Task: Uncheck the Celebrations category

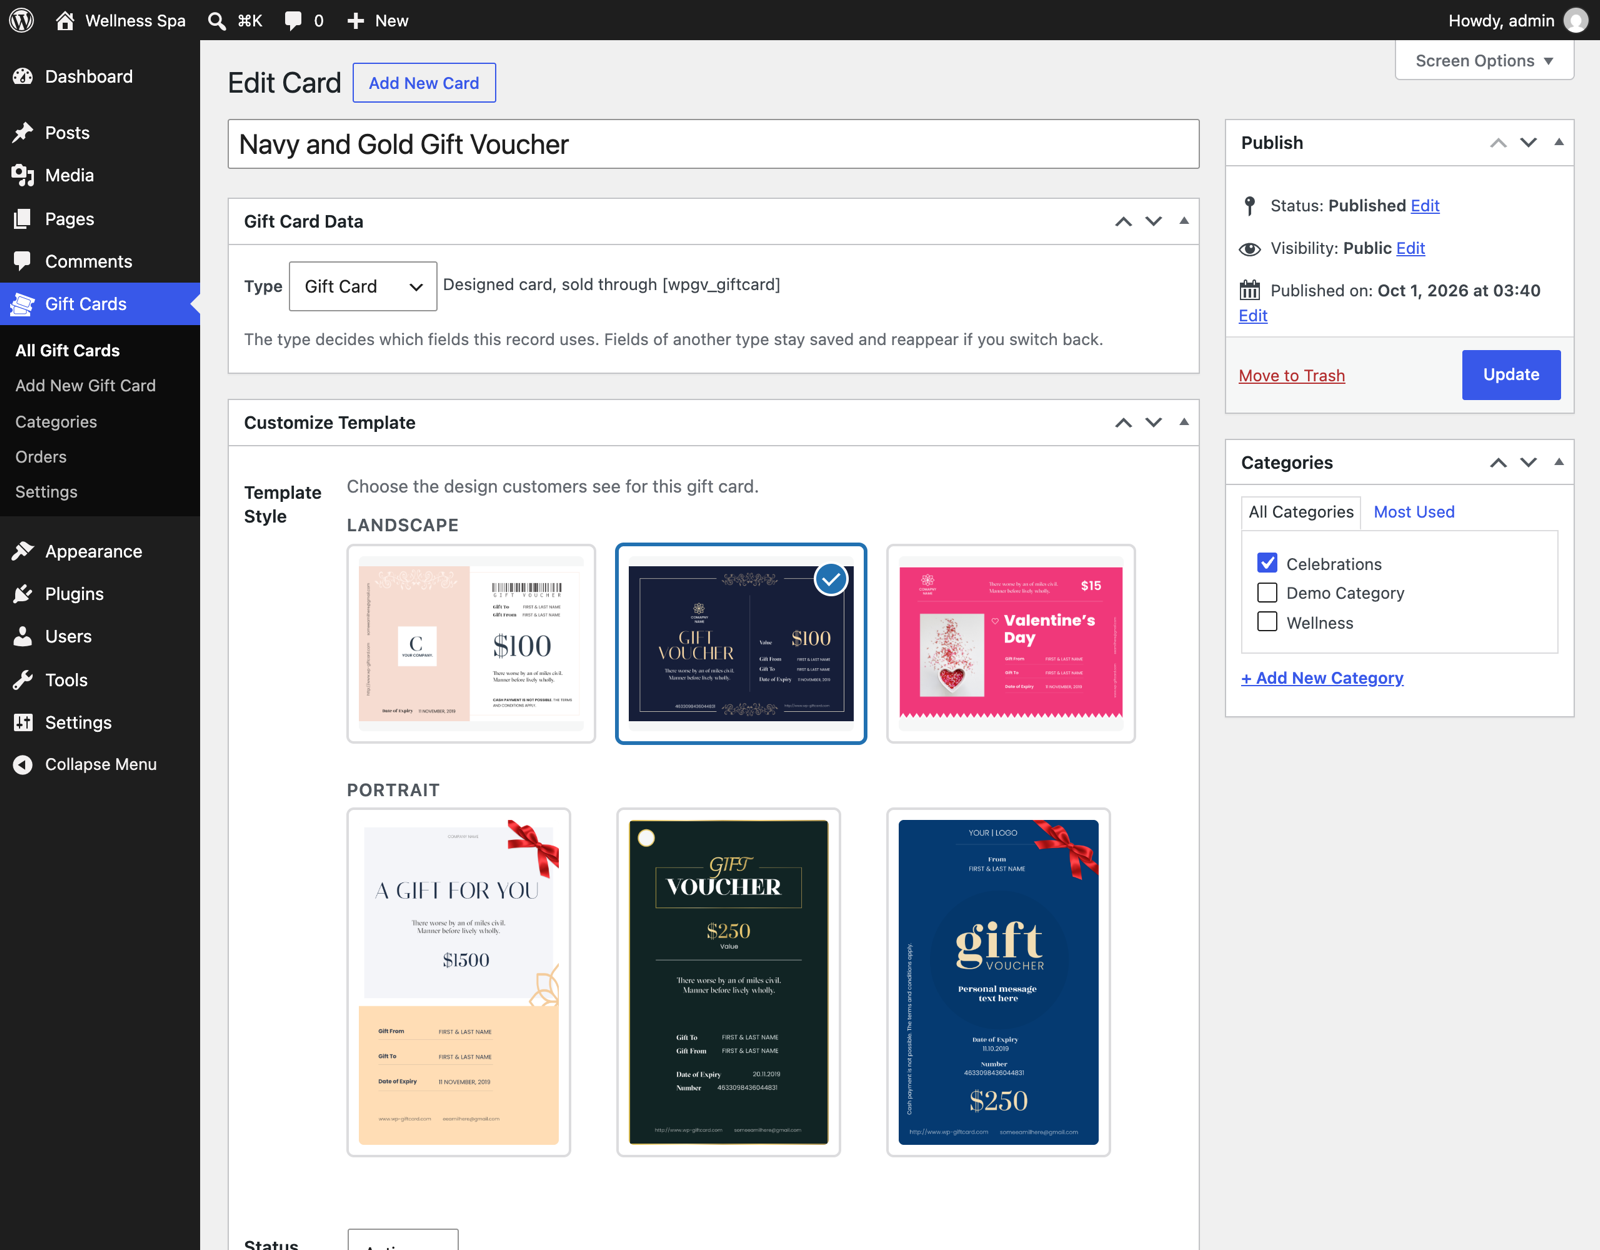Action: tap(1267, 563)
